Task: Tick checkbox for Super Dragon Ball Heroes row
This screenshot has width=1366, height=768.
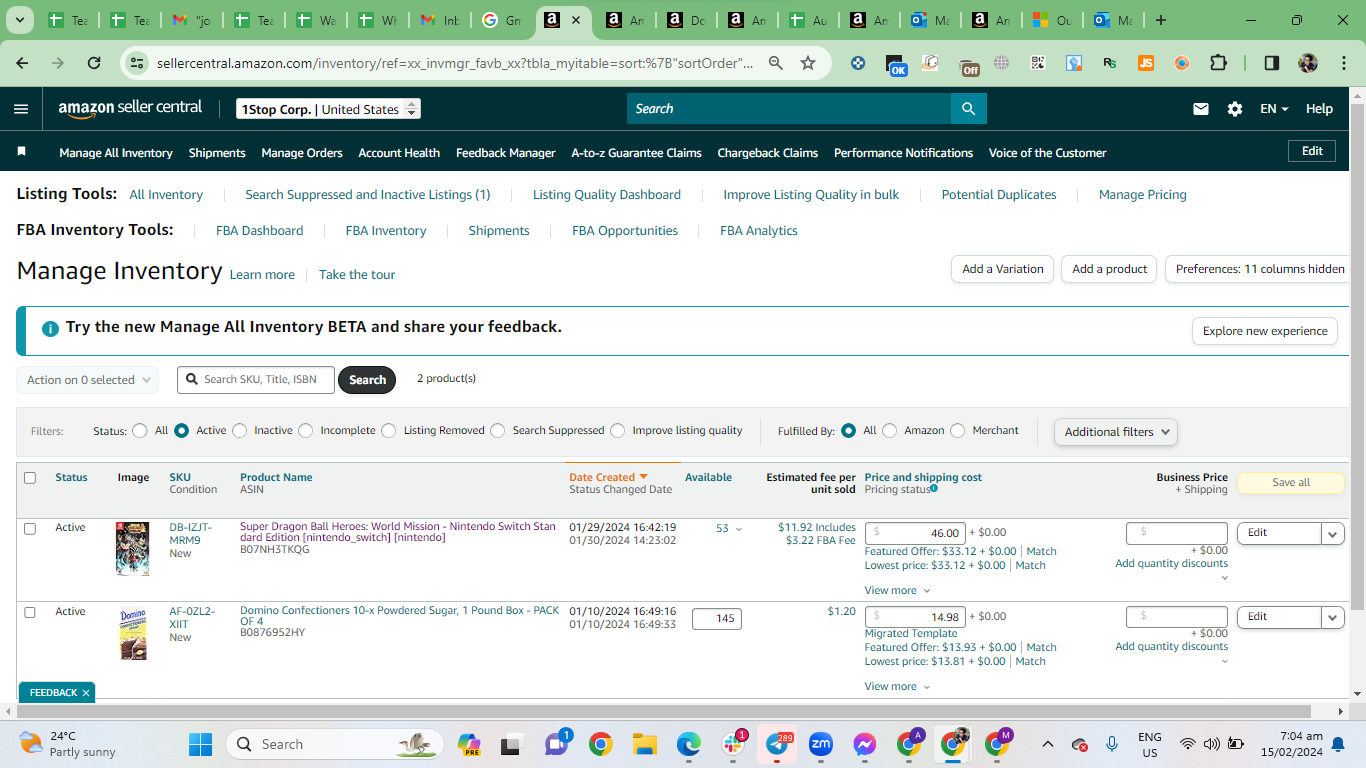Action: pyautogui.click(x=30, y=528)
